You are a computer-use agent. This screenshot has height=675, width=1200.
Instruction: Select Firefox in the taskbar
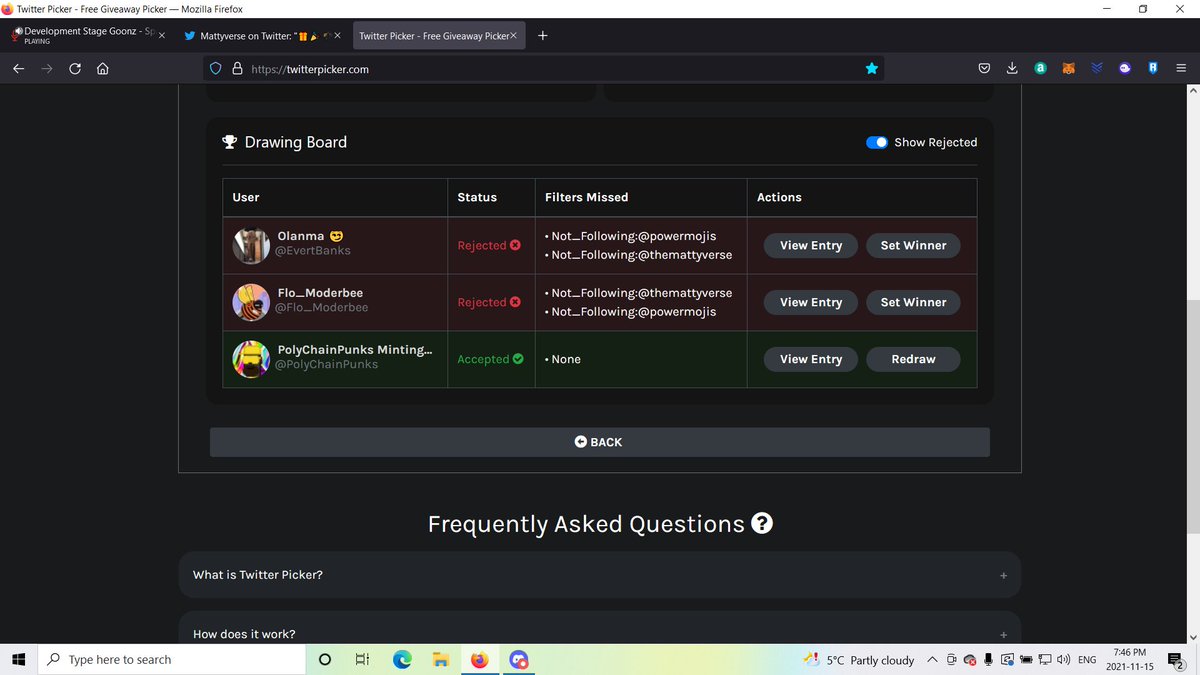coord(479,660)
